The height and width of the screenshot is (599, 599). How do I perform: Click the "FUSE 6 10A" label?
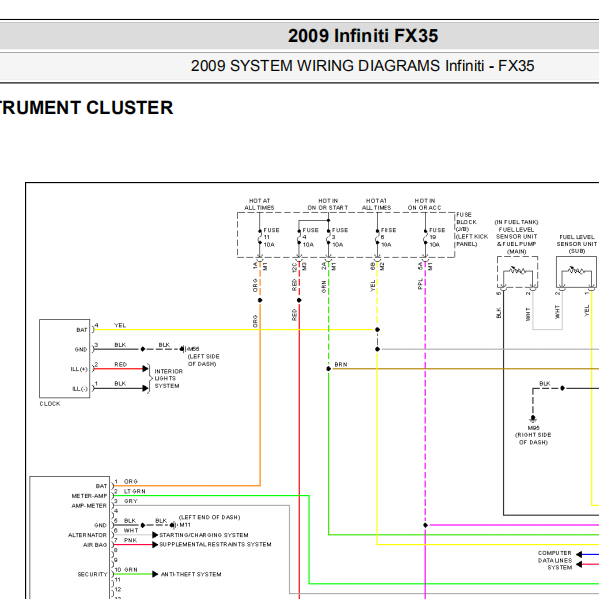tap(388, 237)
